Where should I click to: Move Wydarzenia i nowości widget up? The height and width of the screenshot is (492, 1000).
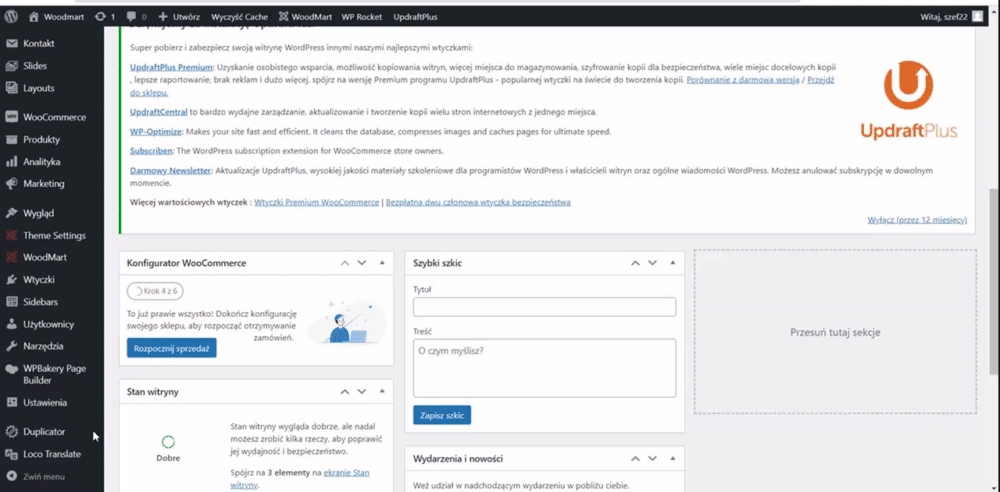tap(635, 459)
